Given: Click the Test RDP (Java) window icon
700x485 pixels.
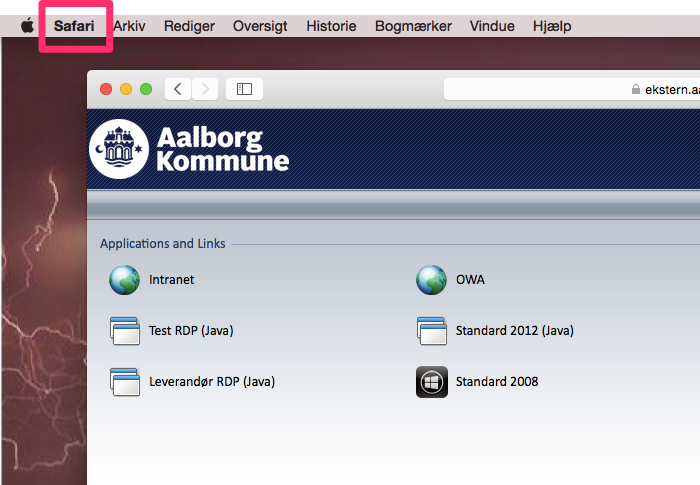Looking at the screenshot, I should point(125,331).
